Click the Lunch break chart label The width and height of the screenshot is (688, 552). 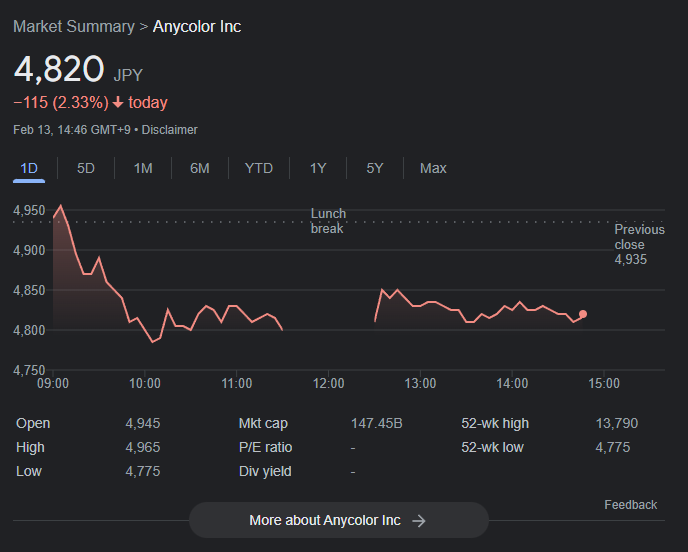(x=328, y=221)
